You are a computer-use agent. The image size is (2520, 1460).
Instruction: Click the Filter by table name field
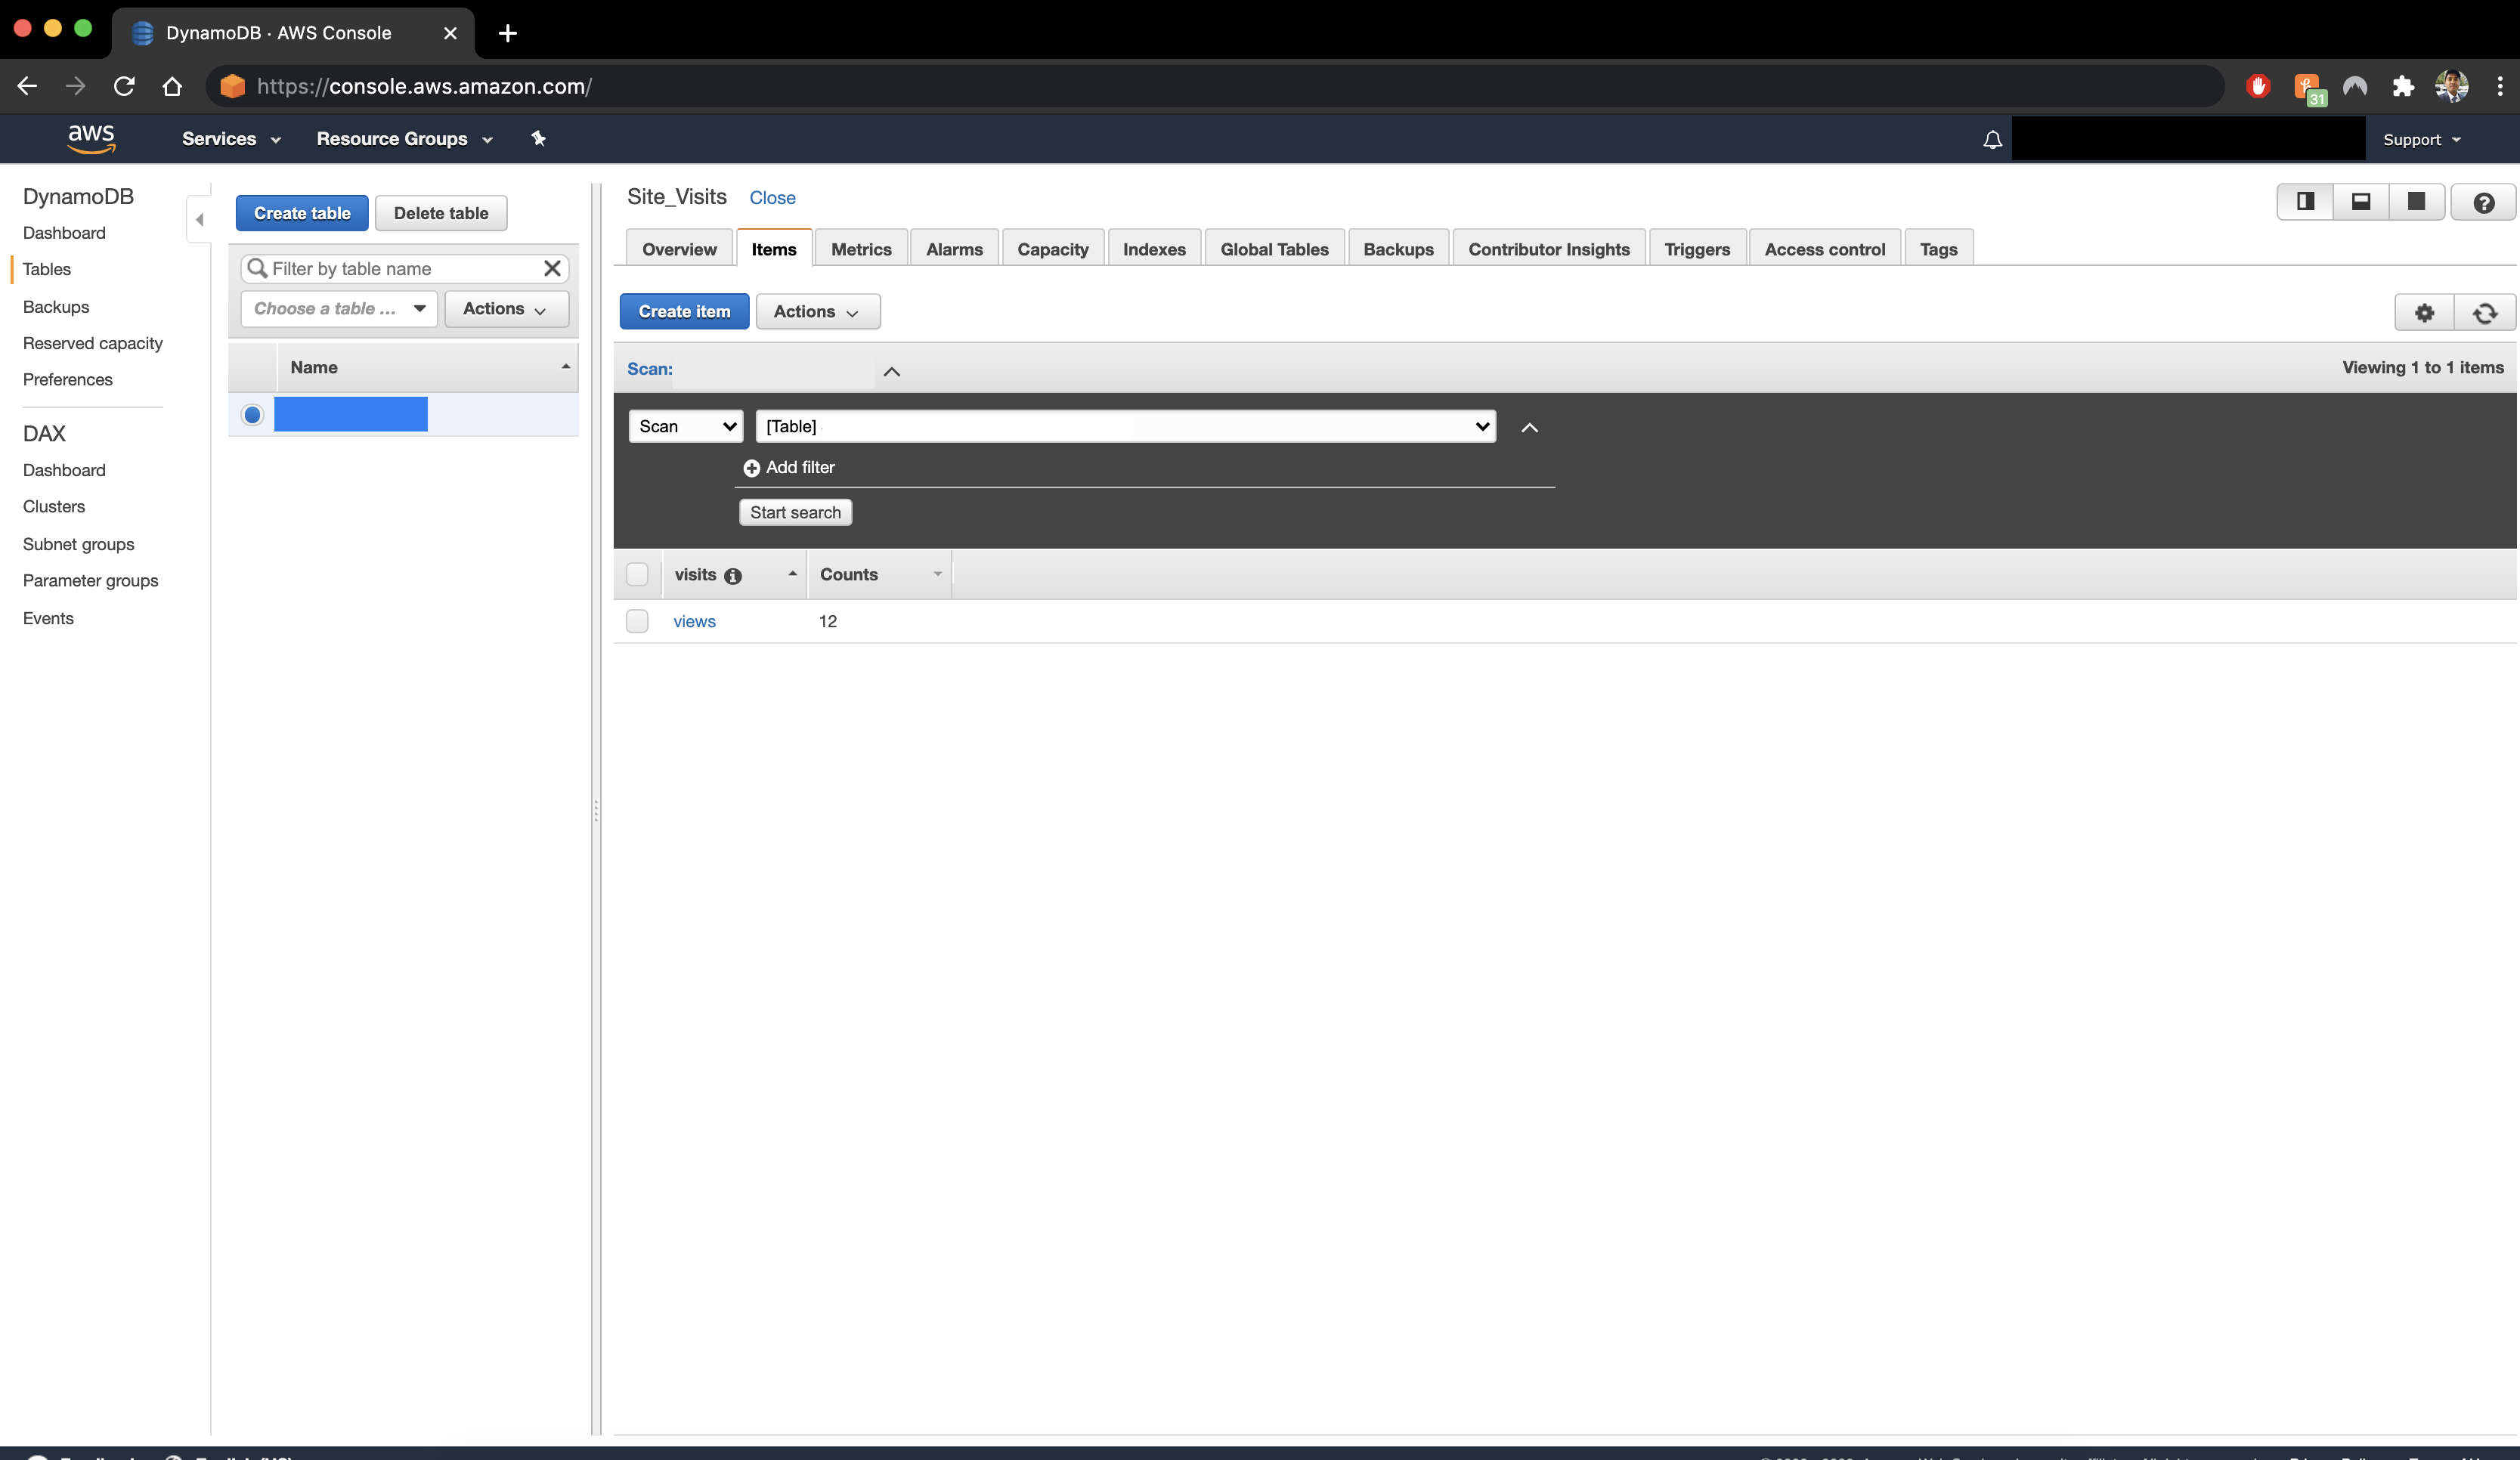pyautogui.click(x=404, y=268)
